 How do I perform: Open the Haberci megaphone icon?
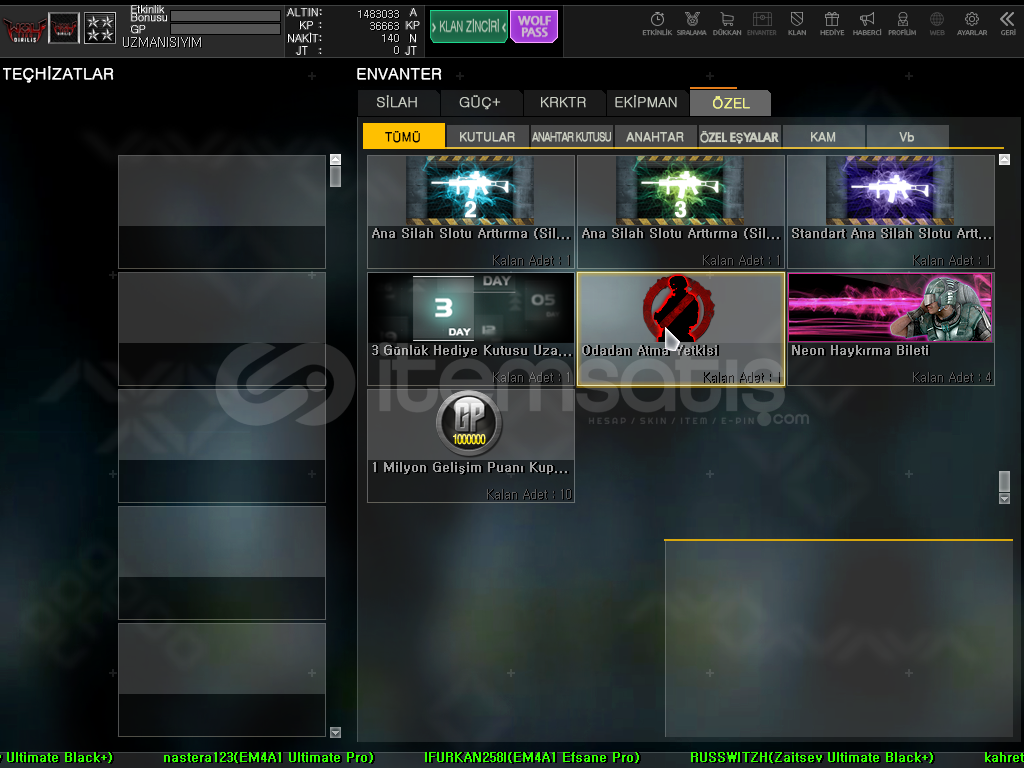pyautogui.click(x=867, y=23)
